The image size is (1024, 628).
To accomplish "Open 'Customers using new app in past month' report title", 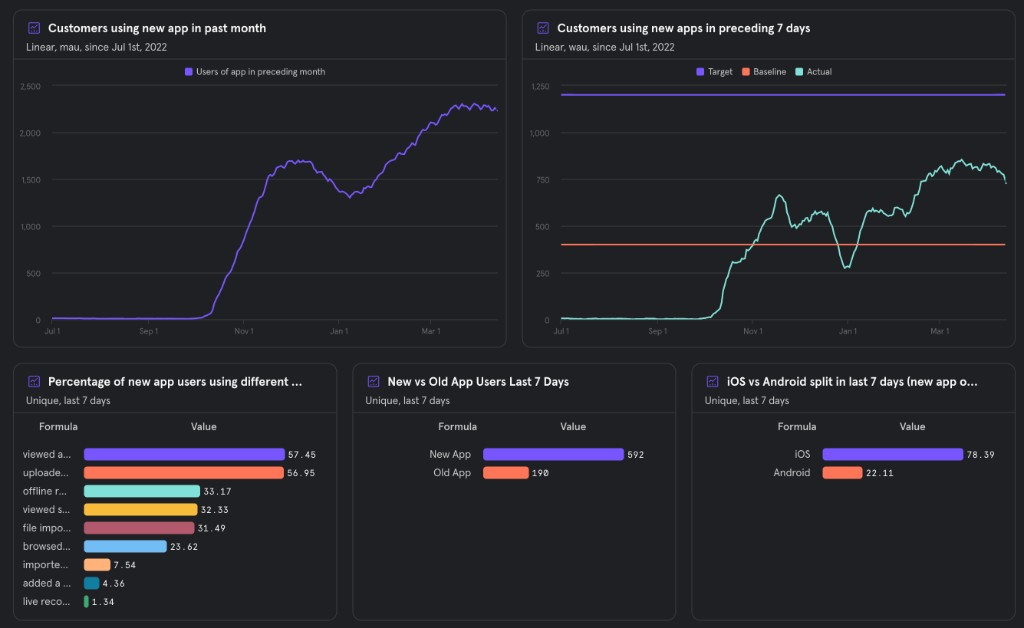I will 157,28.
